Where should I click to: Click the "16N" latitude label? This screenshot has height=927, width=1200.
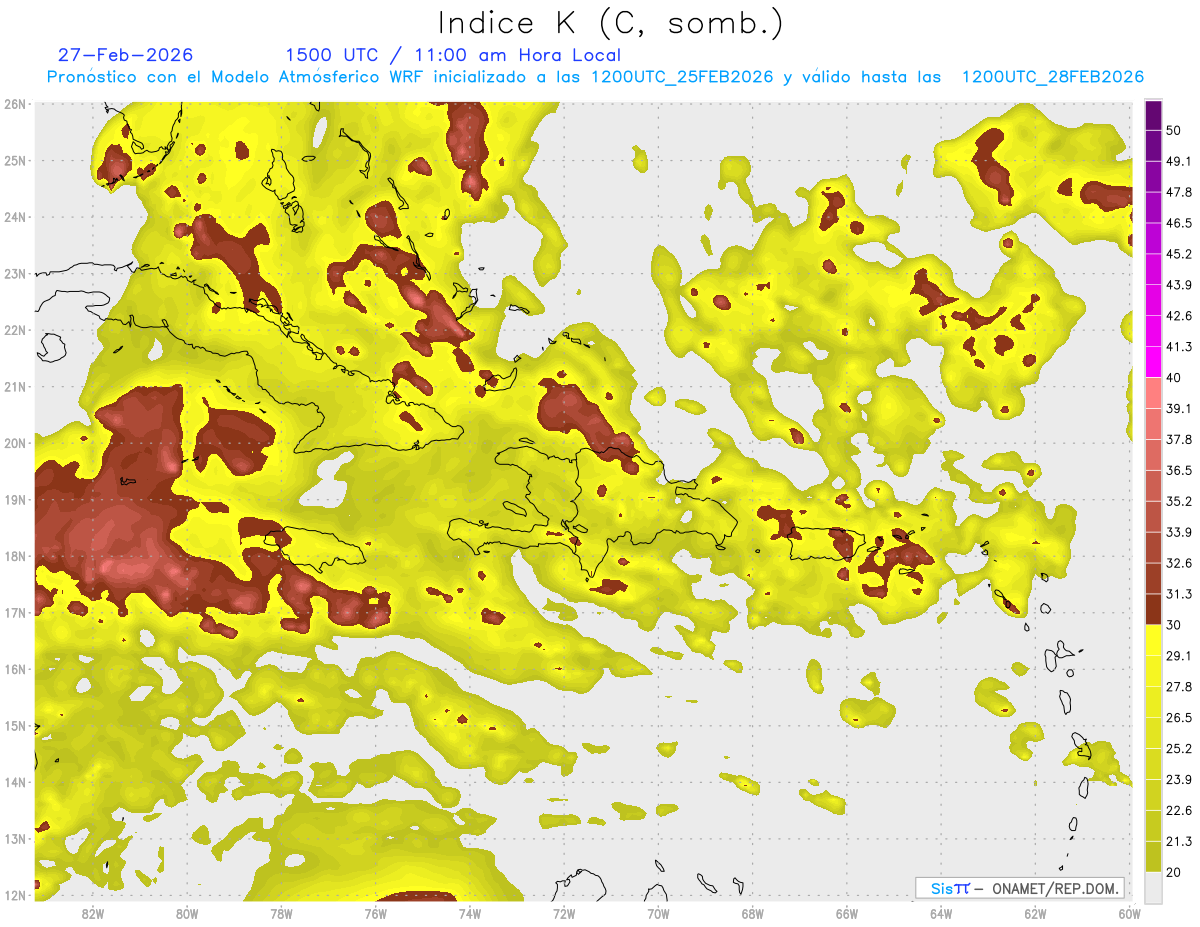click(x=15, y=669)
